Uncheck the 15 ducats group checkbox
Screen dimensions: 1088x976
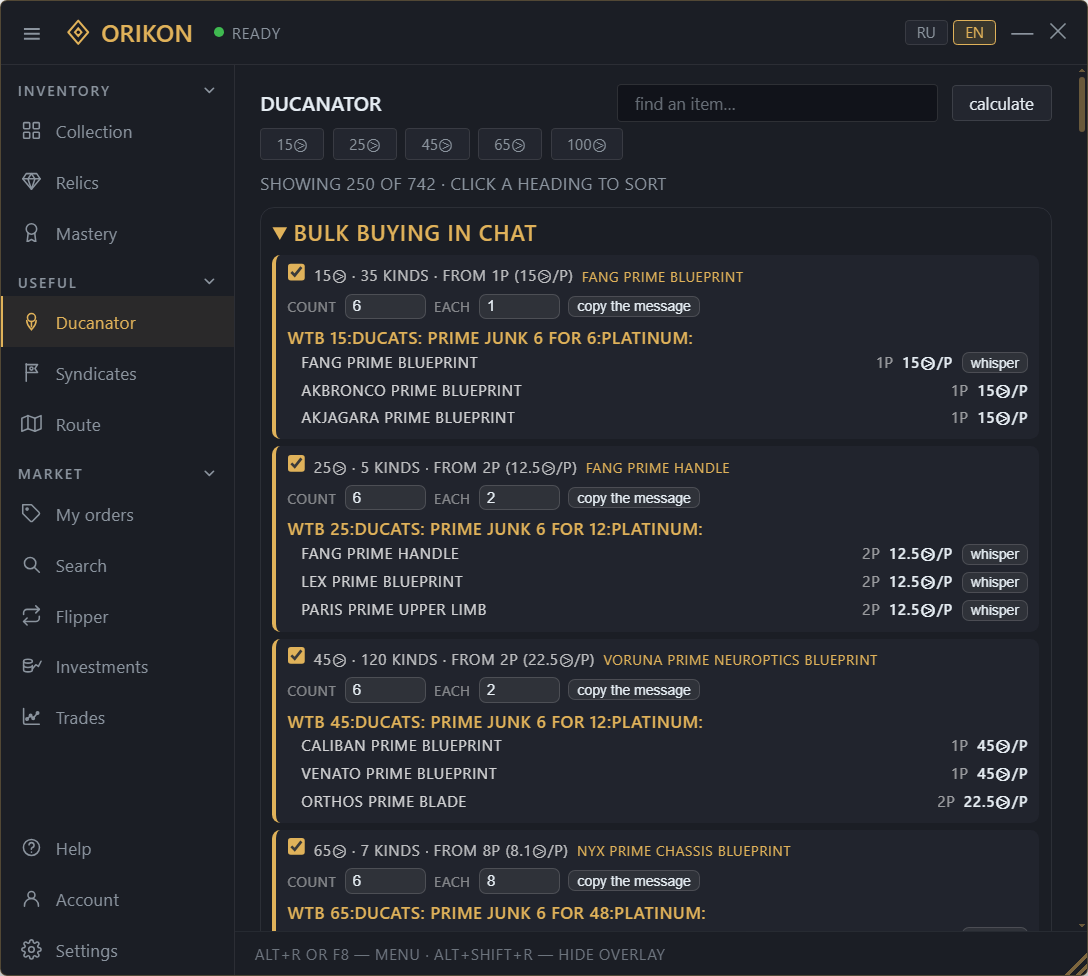coord(296,273)
